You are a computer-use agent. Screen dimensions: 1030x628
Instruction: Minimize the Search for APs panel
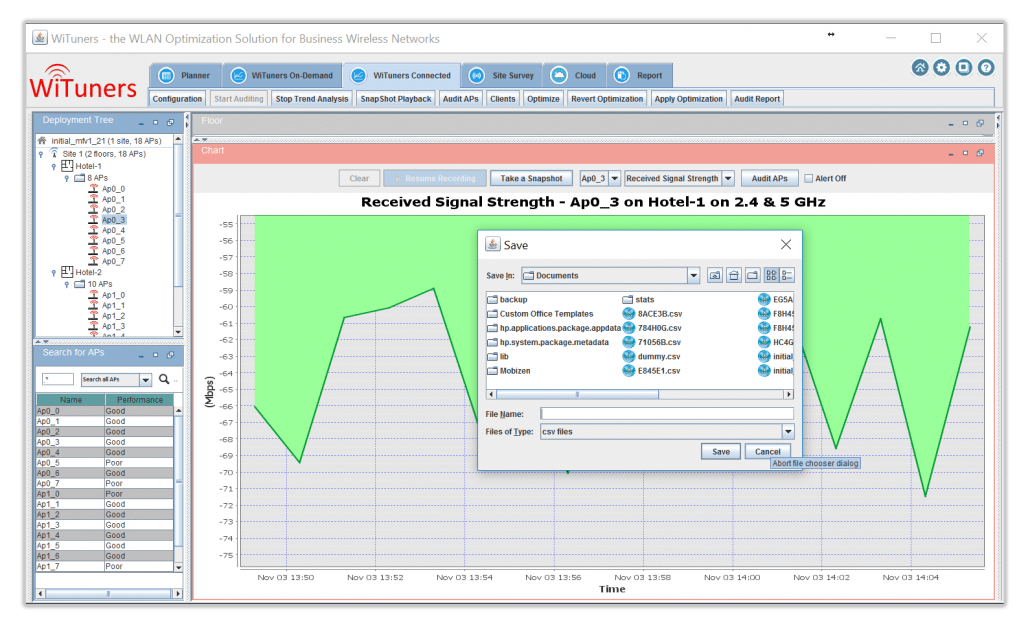coord(141,355)
